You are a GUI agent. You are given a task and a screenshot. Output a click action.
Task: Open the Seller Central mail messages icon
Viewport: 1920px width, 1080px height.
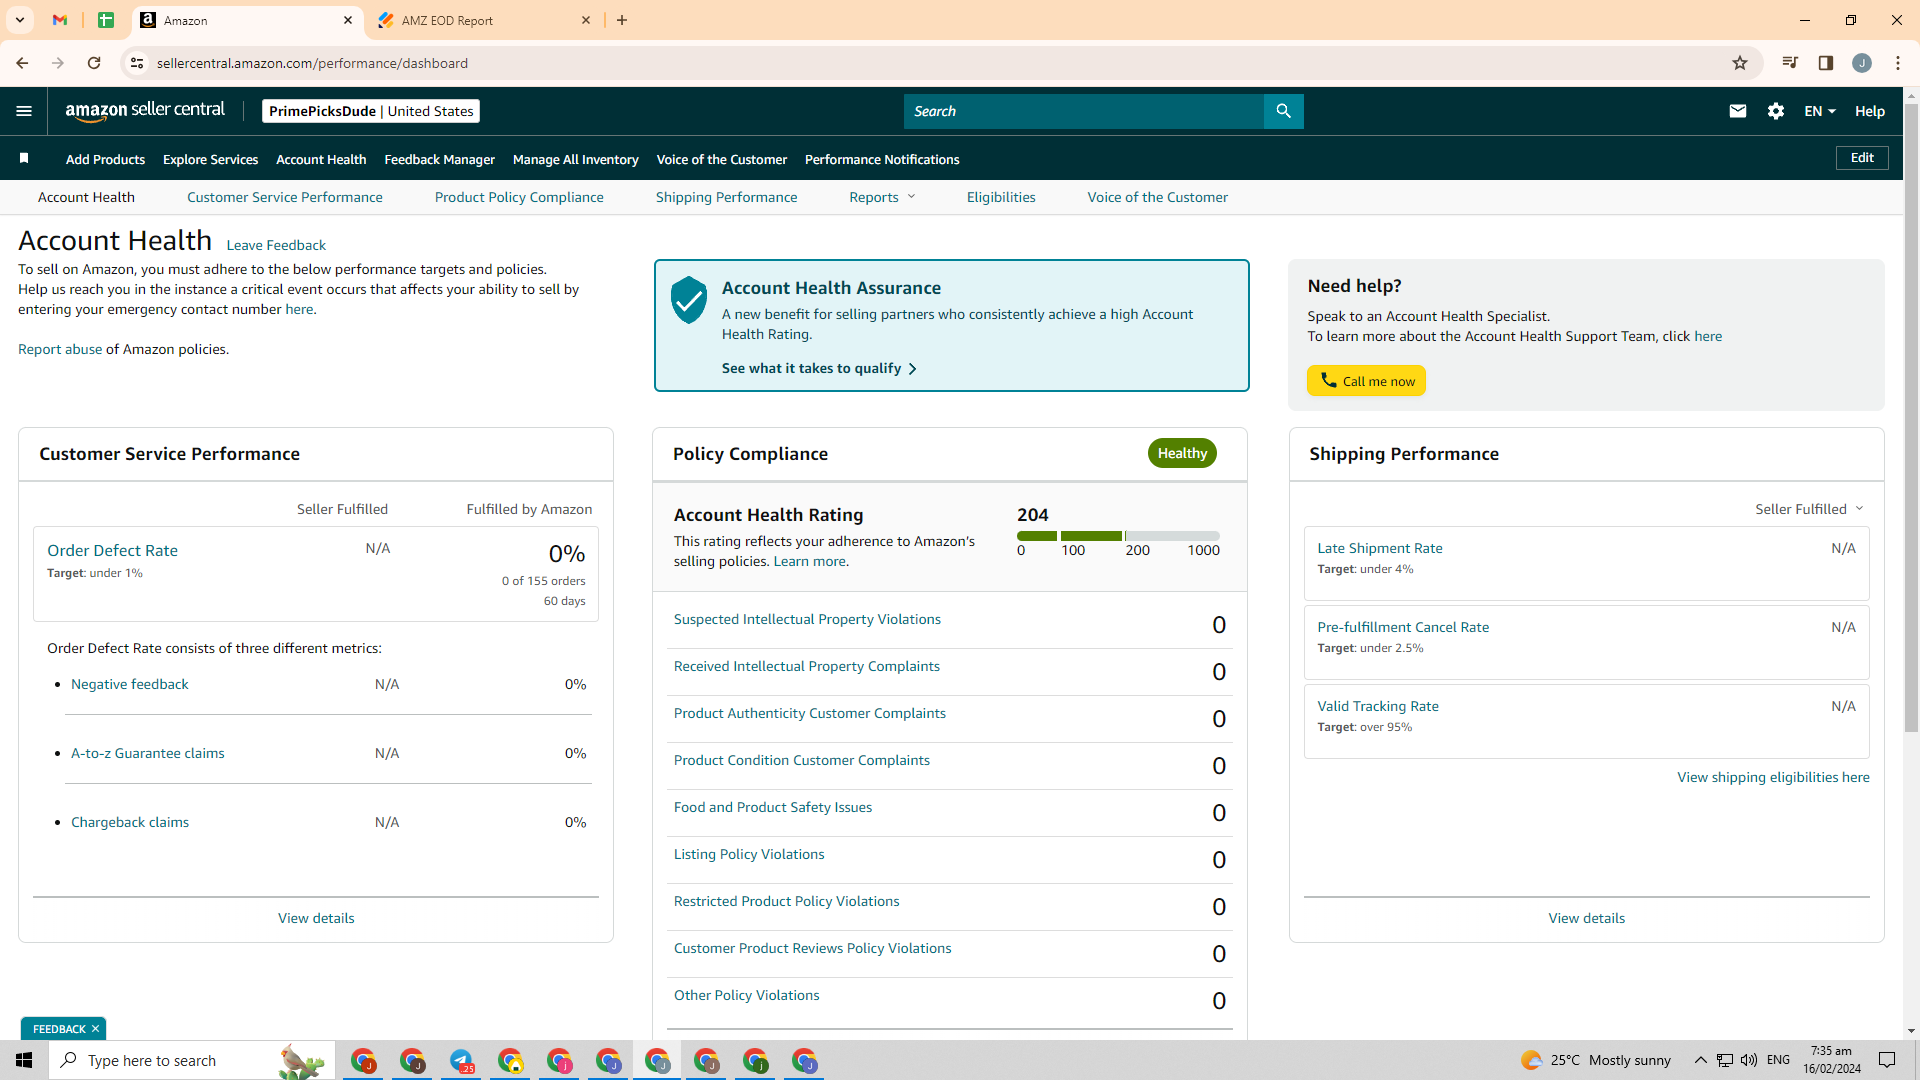(1738, 111)
